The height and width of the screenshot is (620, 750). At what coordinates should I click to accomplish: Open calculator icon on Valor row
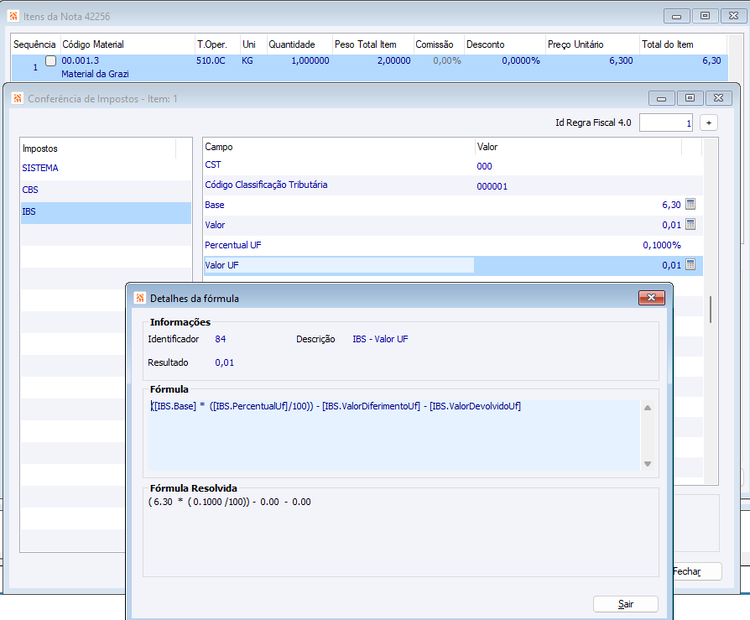[x=690, y=224]
